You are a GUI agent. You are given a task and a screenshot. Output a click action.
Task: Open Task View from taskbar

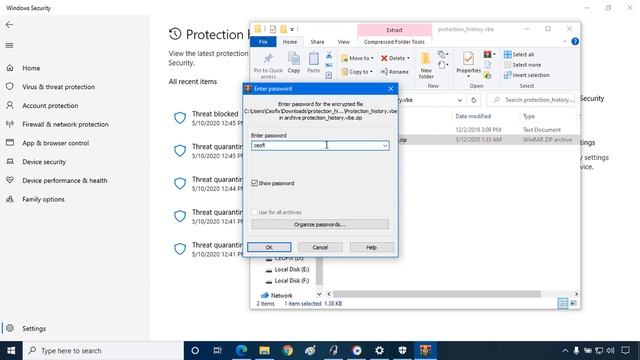click(218, 351)
